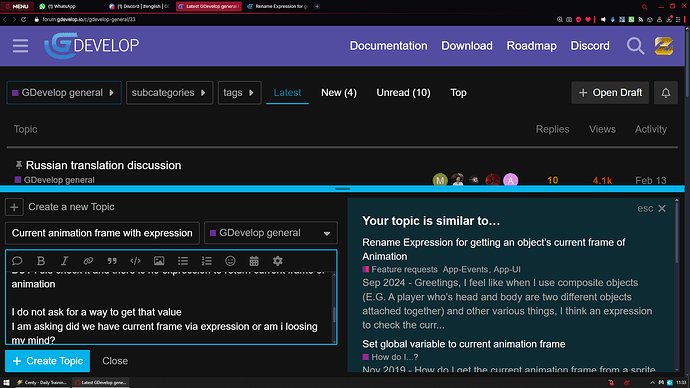Apply blockquote formatting

[x=112, y=261]
